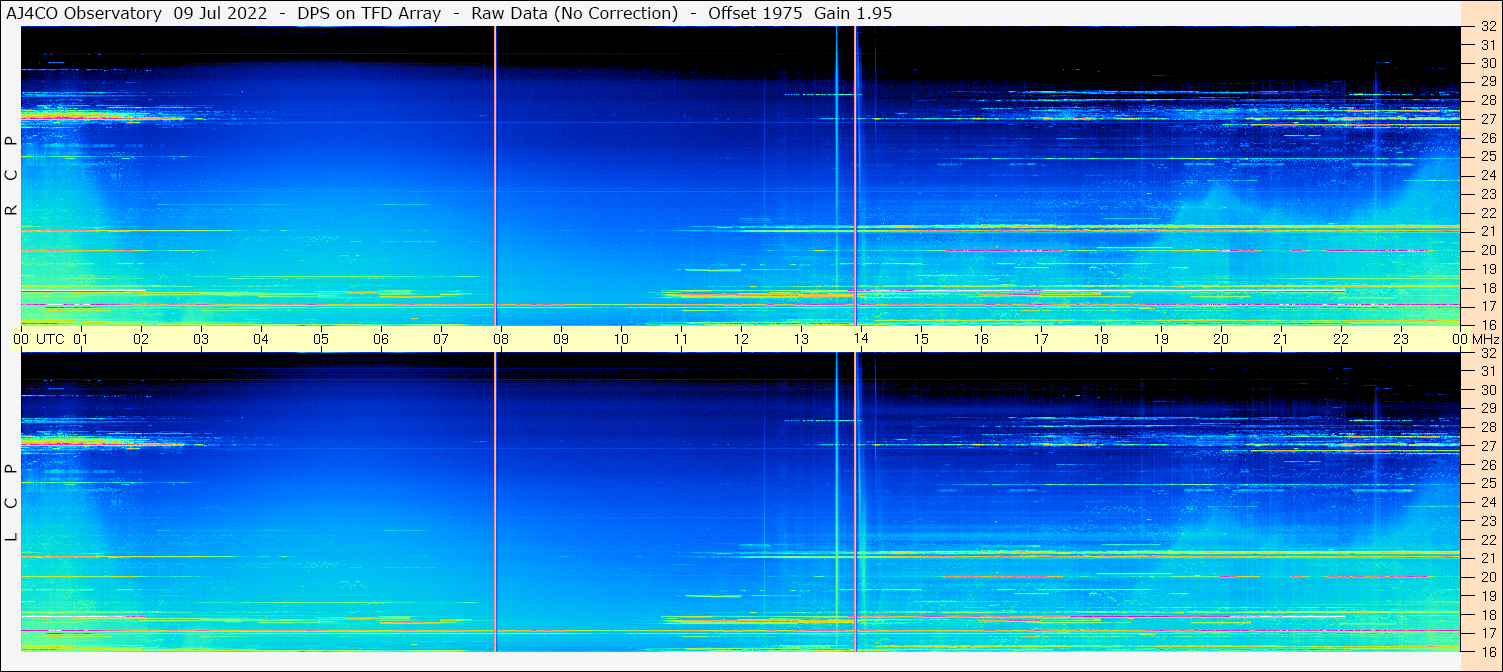Click the 12 hour tick label

click(741, 339)
